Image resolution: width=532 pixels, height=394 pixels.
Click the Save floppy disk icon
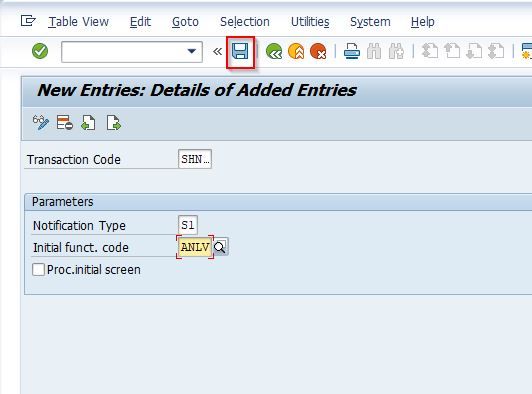coord(240,52)
